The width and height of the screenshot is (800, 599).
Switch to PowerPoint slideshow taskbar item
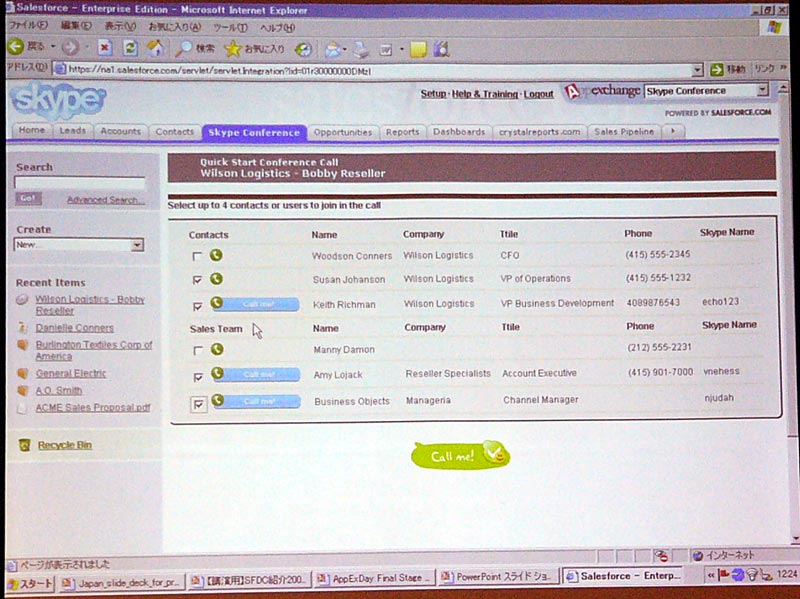(497, 577)
